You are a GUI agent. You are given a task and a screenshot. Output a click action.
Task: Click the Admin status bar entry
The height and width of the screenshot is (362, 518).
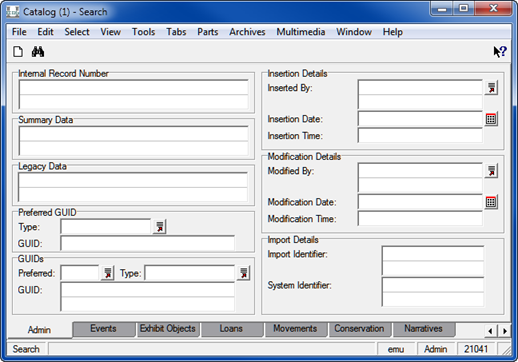click(x=435, y=349)
